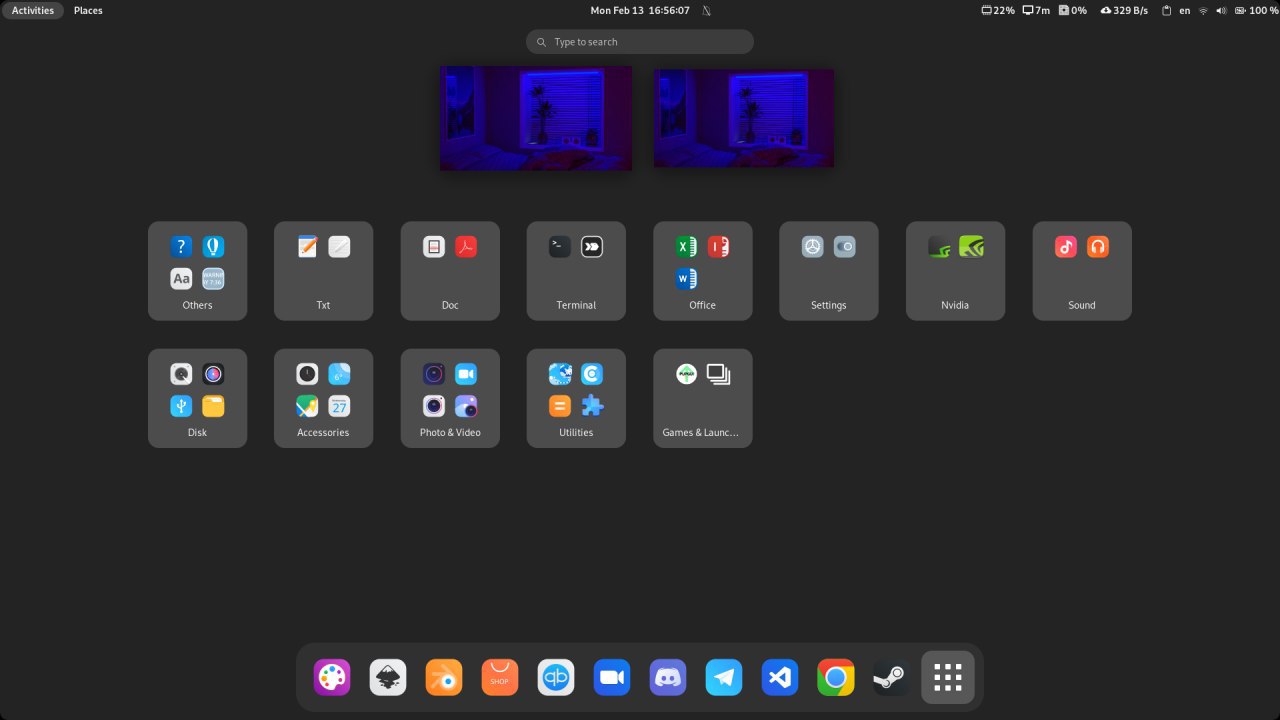
Task: Switch to the smaller right workspace thumbnail
Action: (x=744, y=118)
